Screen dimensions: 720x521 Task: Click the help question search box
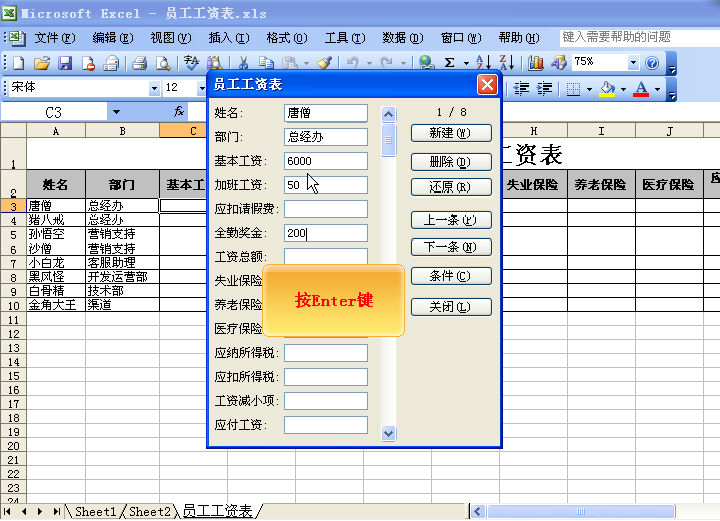(639, 37)
